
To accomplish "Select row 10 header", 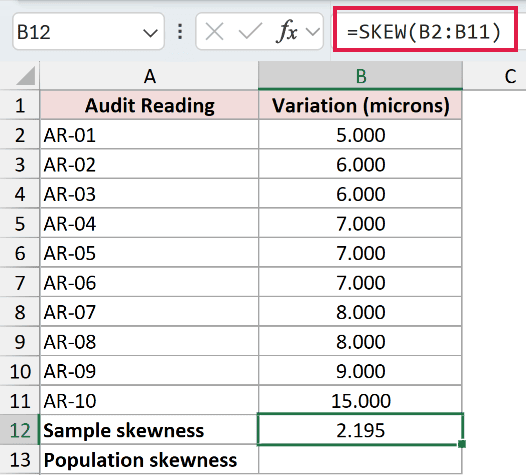I will click(x=20, y=371).
